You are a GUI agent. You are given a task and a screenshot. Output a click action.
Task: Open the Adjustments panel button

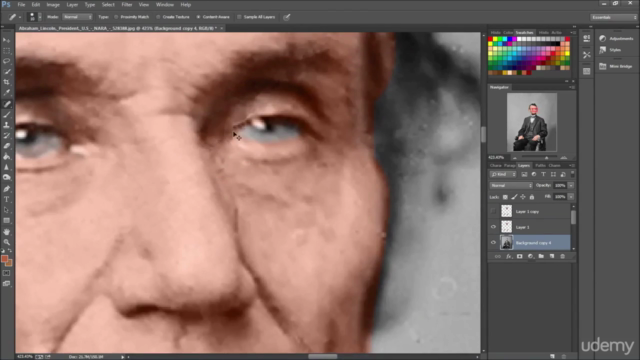(617, 38)
